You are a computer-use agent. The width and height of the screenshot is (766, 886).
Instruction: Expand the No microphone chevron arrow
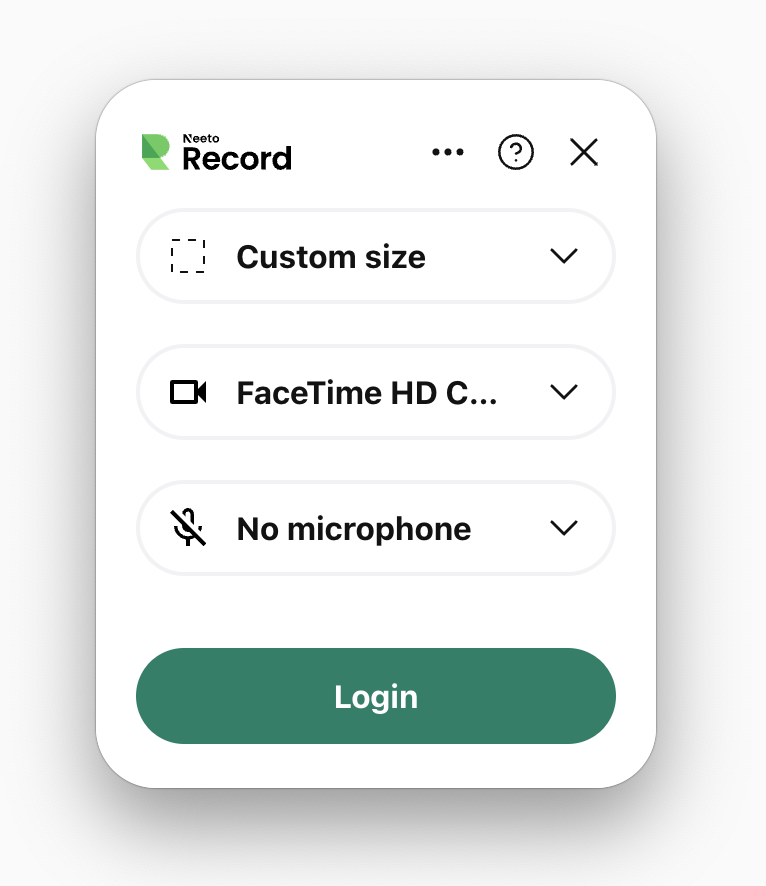[564, 528]
